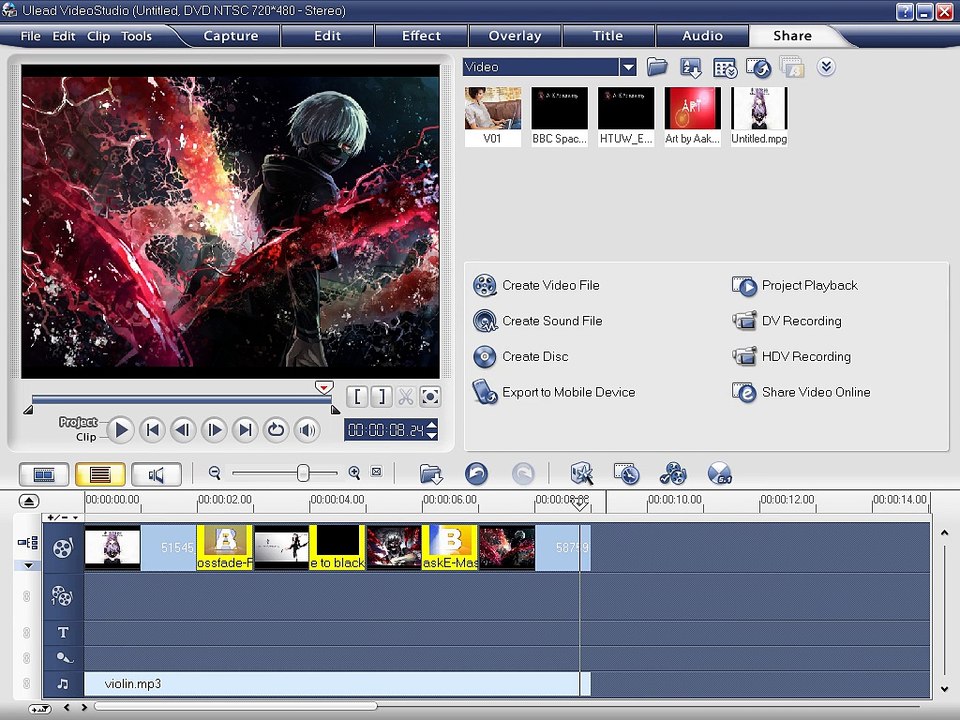Select the Fade to black transition clip
The image size is (960, 720).
click(337, 547)
